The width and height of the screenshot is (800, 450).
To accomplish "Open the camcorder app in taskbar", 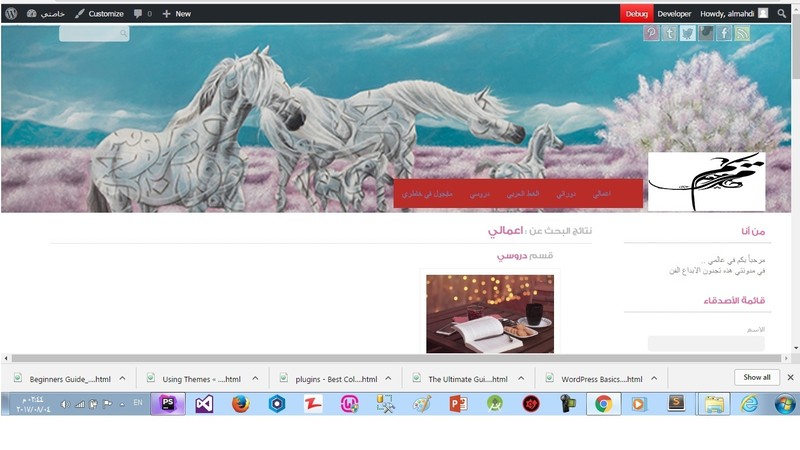I will pyautogui.click(x=567, y=404).
